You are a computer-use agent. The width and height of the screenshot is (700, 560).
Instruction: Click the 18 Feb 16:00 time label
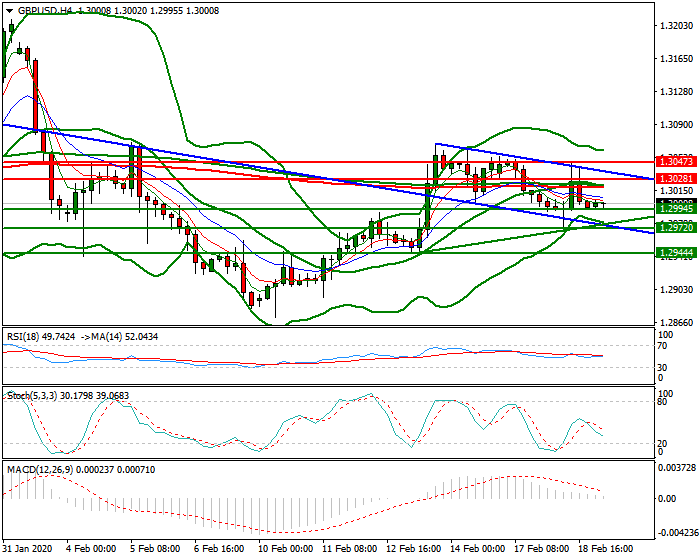point(606,548)
